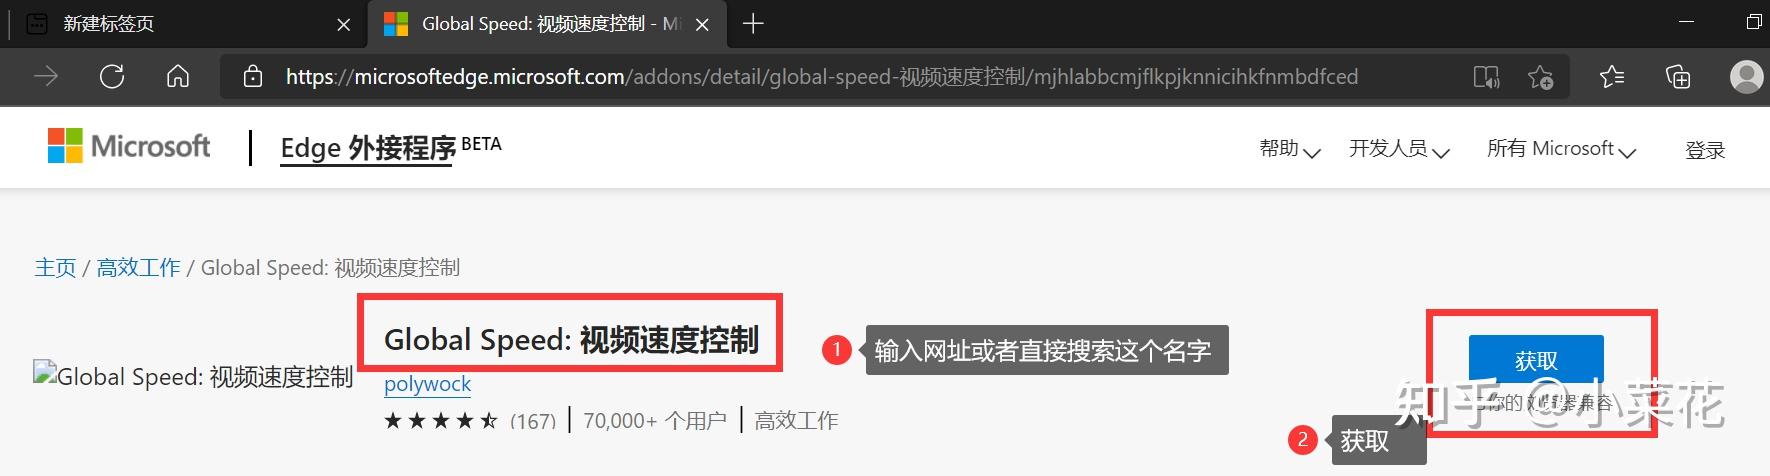Click the forward navigation arrow

point(46,77)
